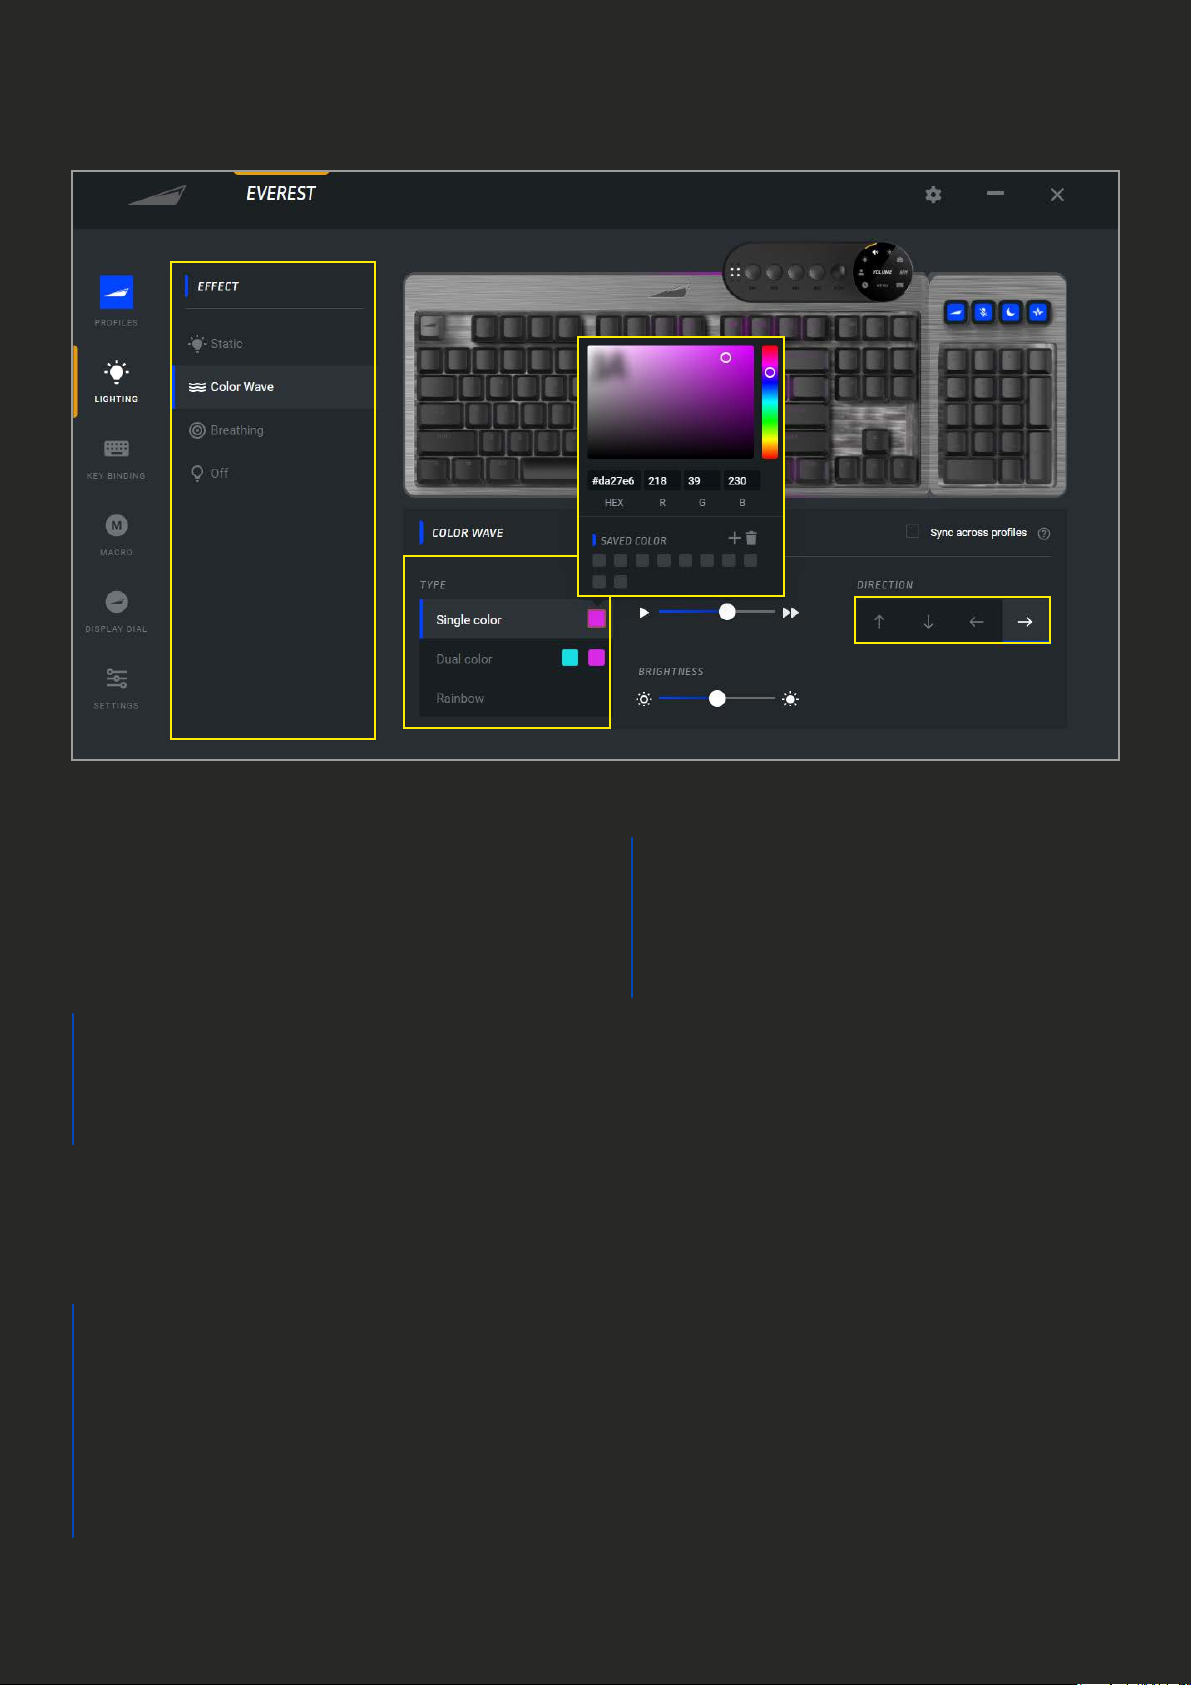The width and height of the screenshot is (1192, 1685).
Task: Add current color to saved colors
Action: (735, 538)
